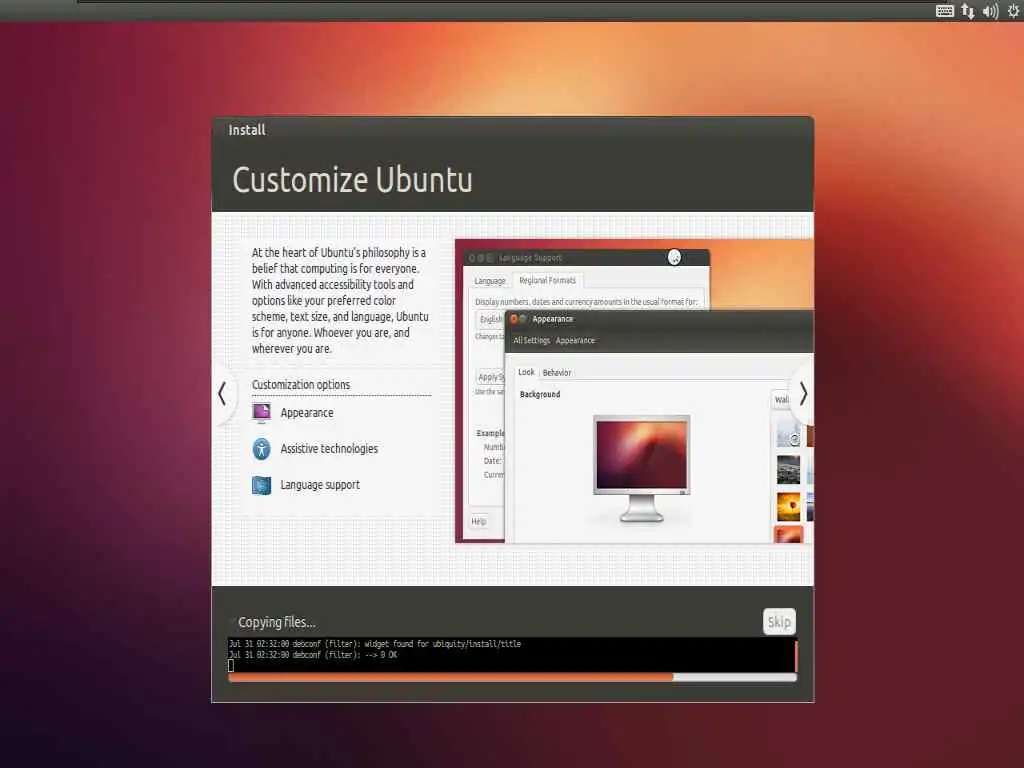
Task: Open the network connections indicator
Action: [968, 11]
